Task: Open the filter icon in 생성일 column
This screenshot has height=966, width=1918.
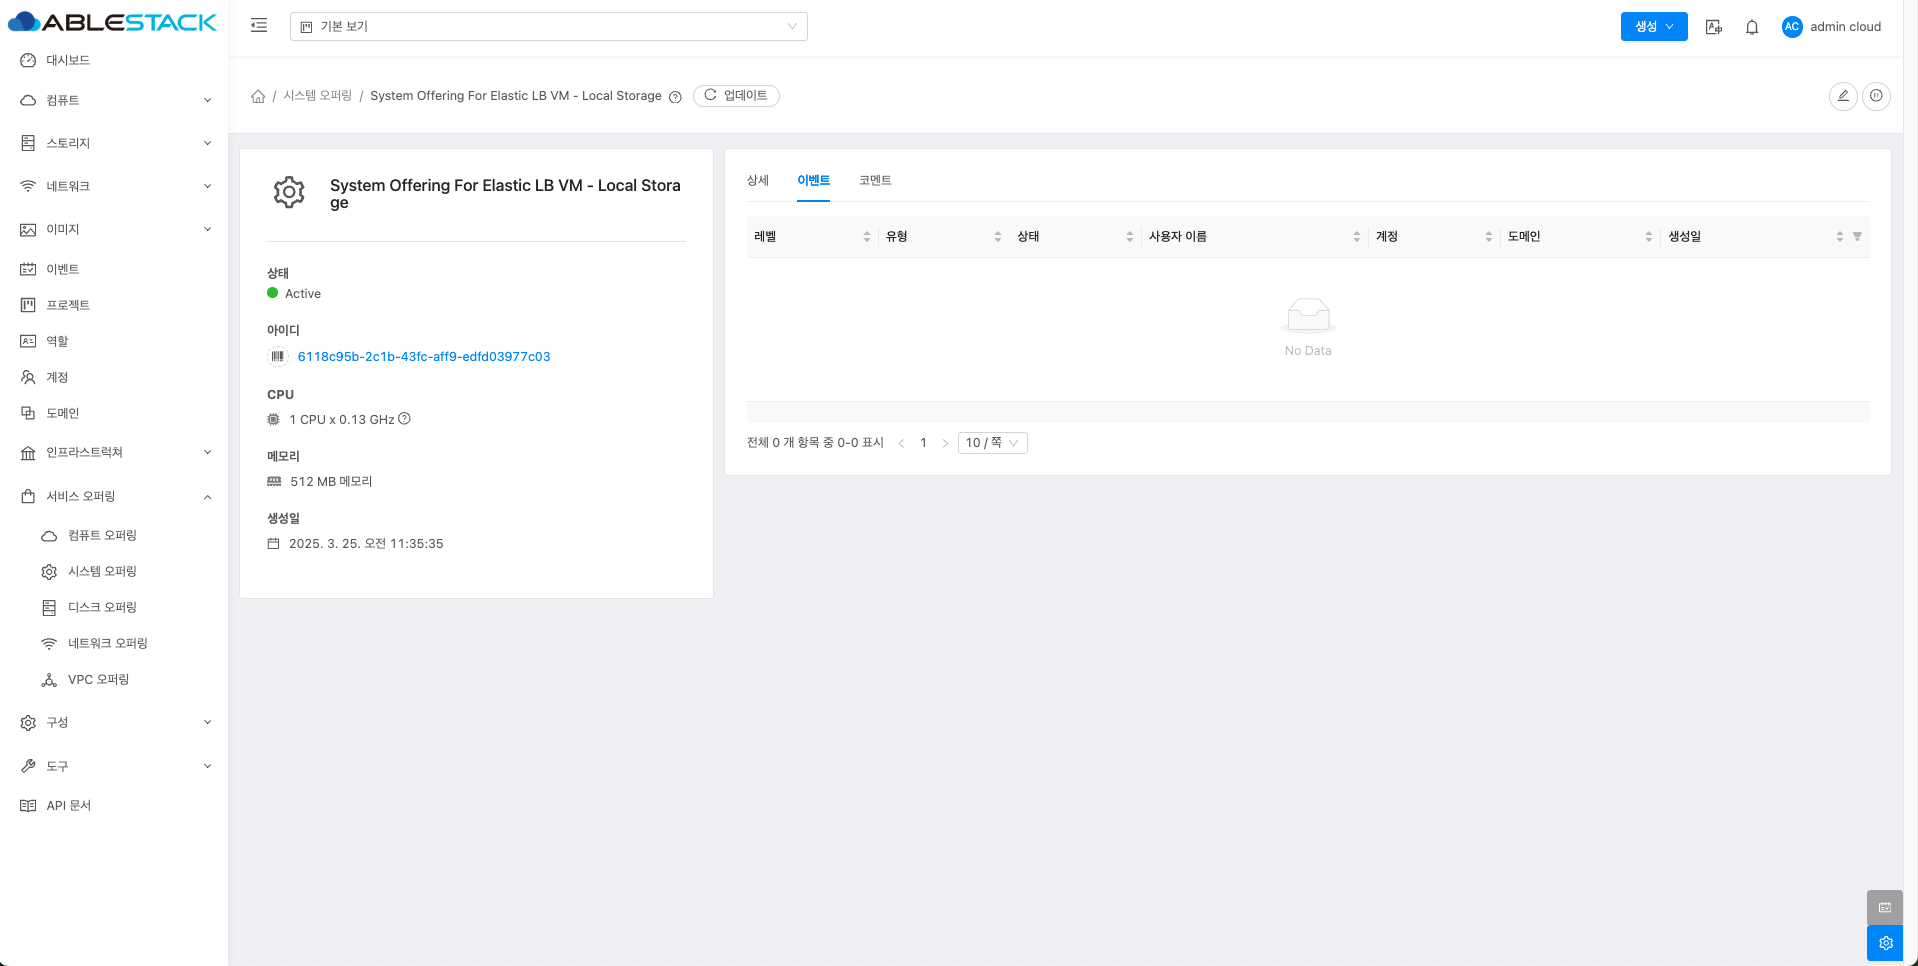Action: coord(1857,237)
